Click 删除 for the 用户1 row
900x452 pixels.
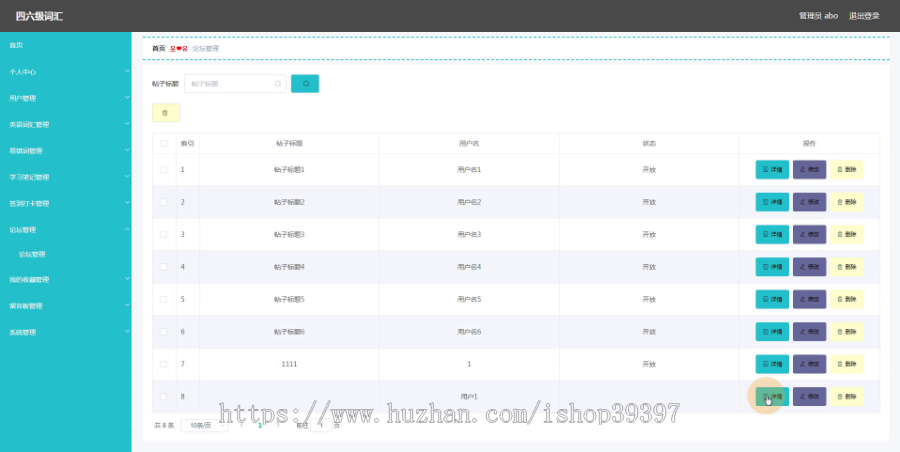point(847,397)
